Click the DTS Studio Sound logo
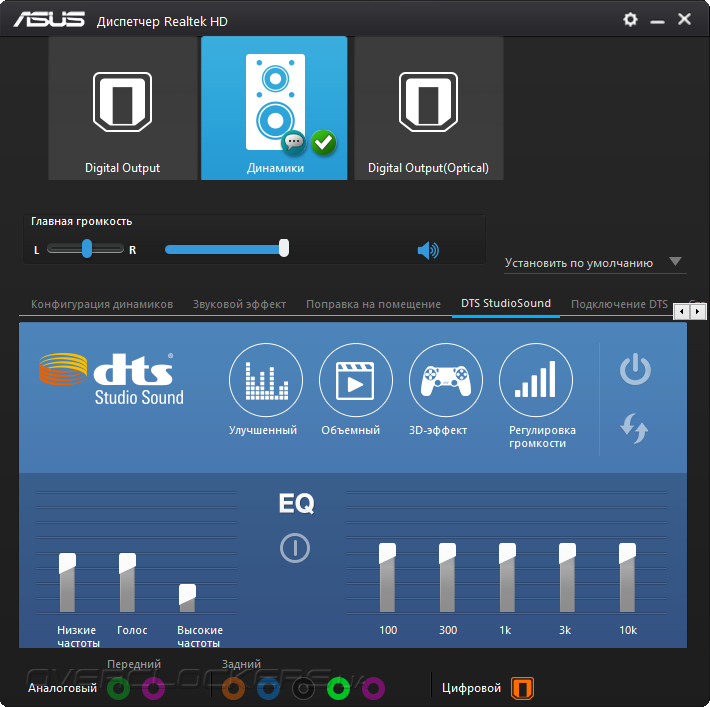This screenshot has height=707, width=710. 111,379
